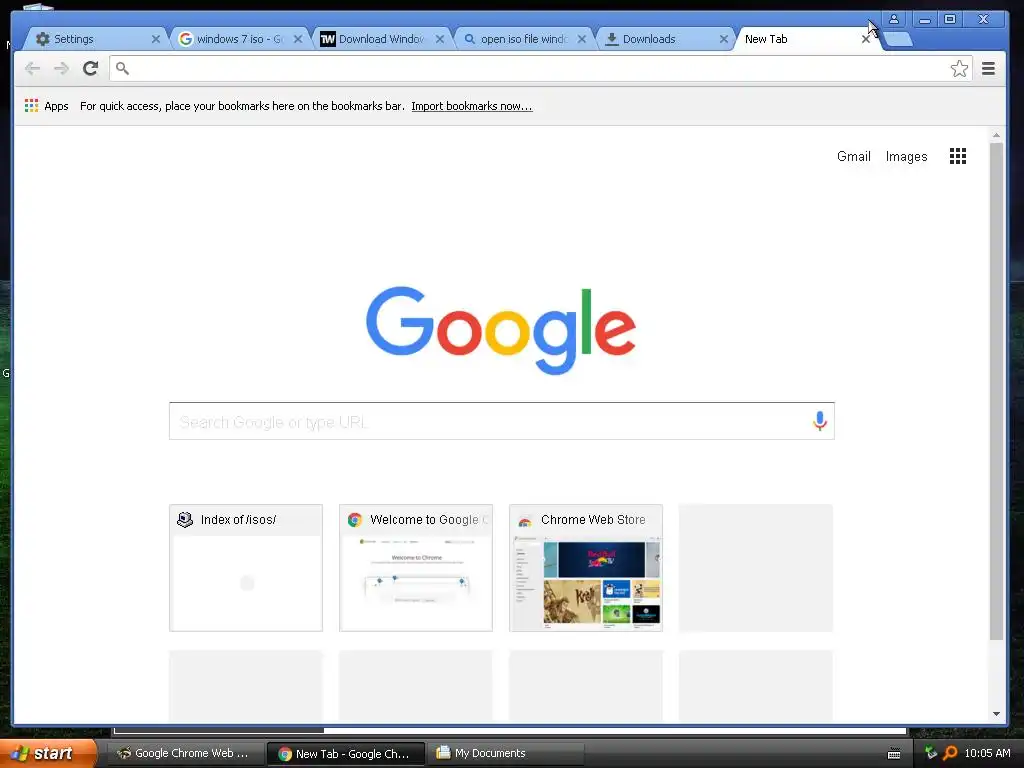This screenshot has height=768, width=1024.
Task: Click the vertical scrollbar thumb
Action: (x=996, y=391)
